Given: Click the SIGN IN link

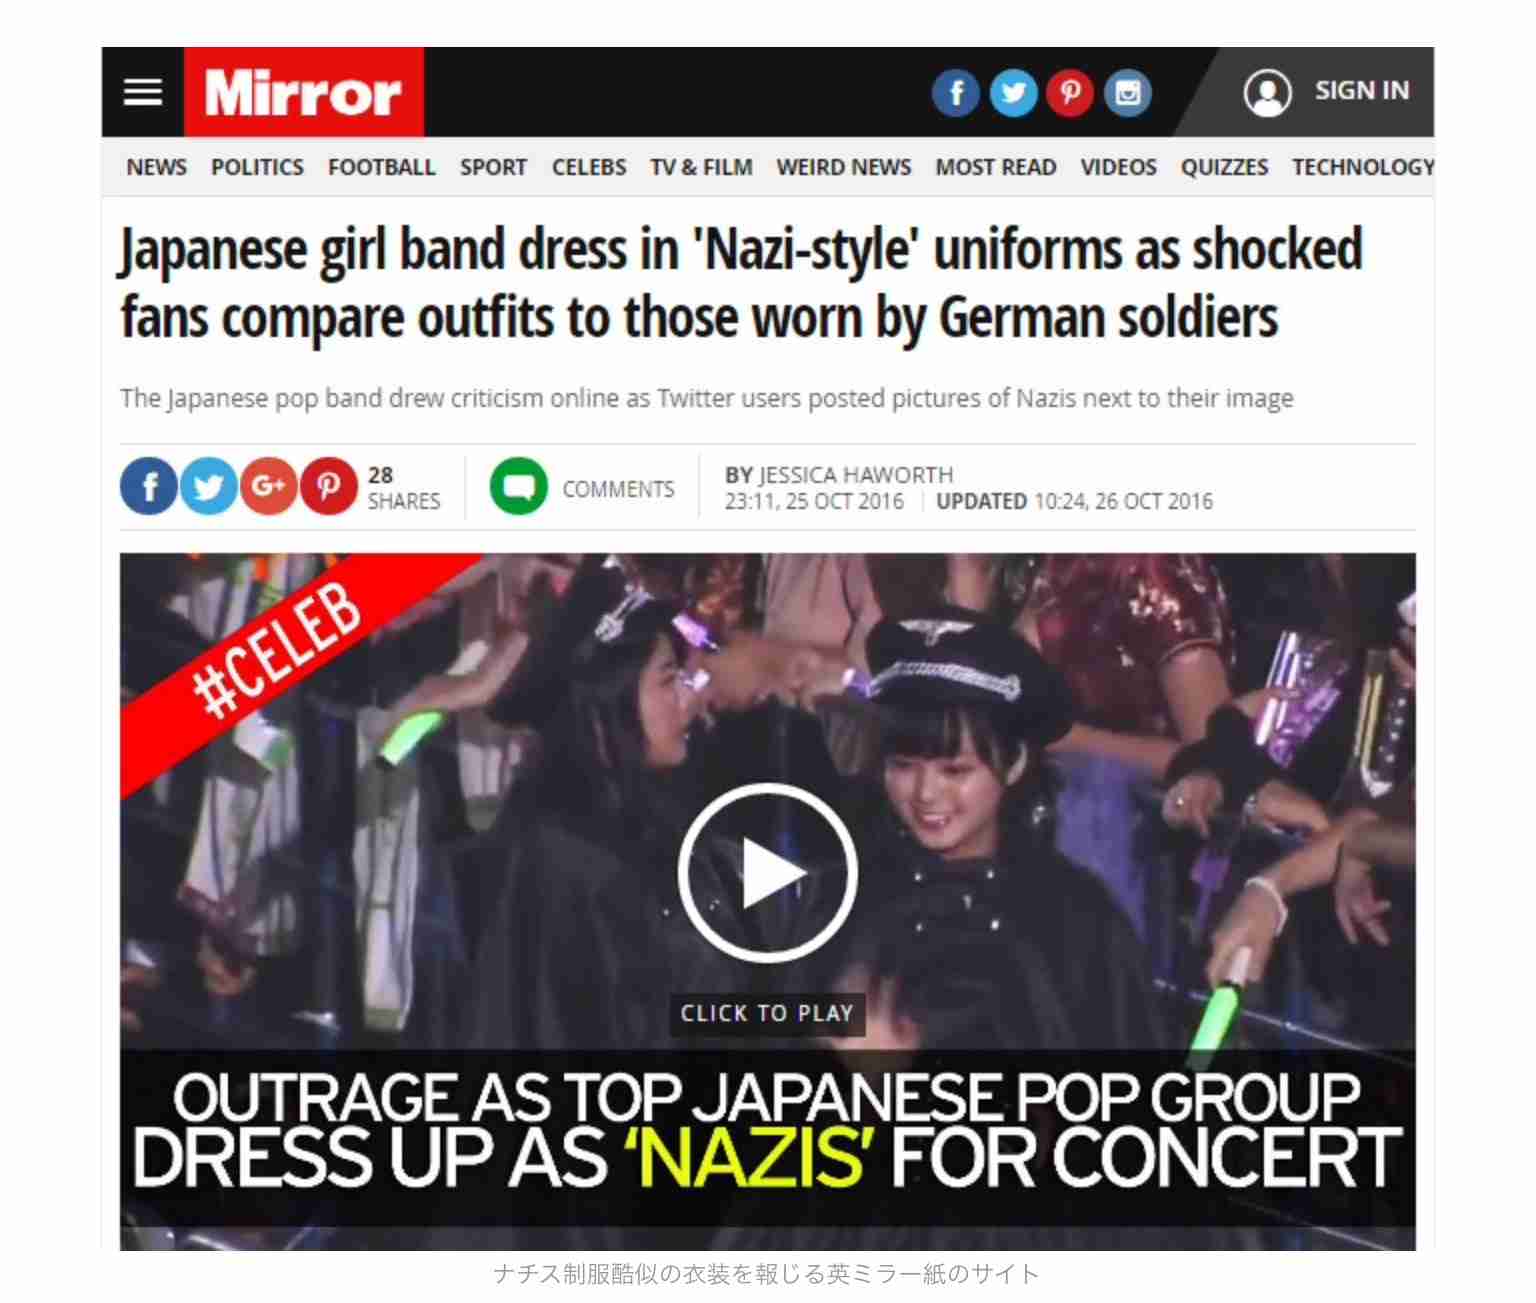Looking at the screenshot, I should [1362, 91].
